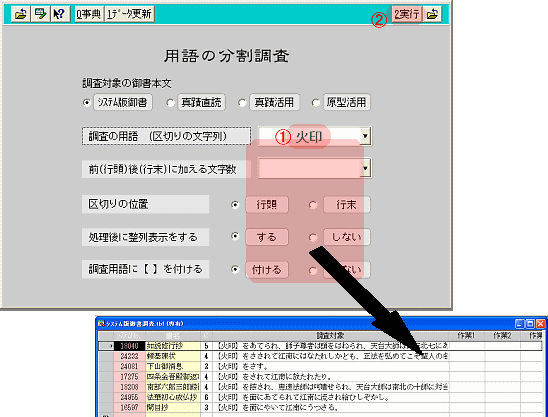The width and height of the screenshot is (548, 417).
Task: Click the table window's title bar icon
Action: click(x=101, y=324)
